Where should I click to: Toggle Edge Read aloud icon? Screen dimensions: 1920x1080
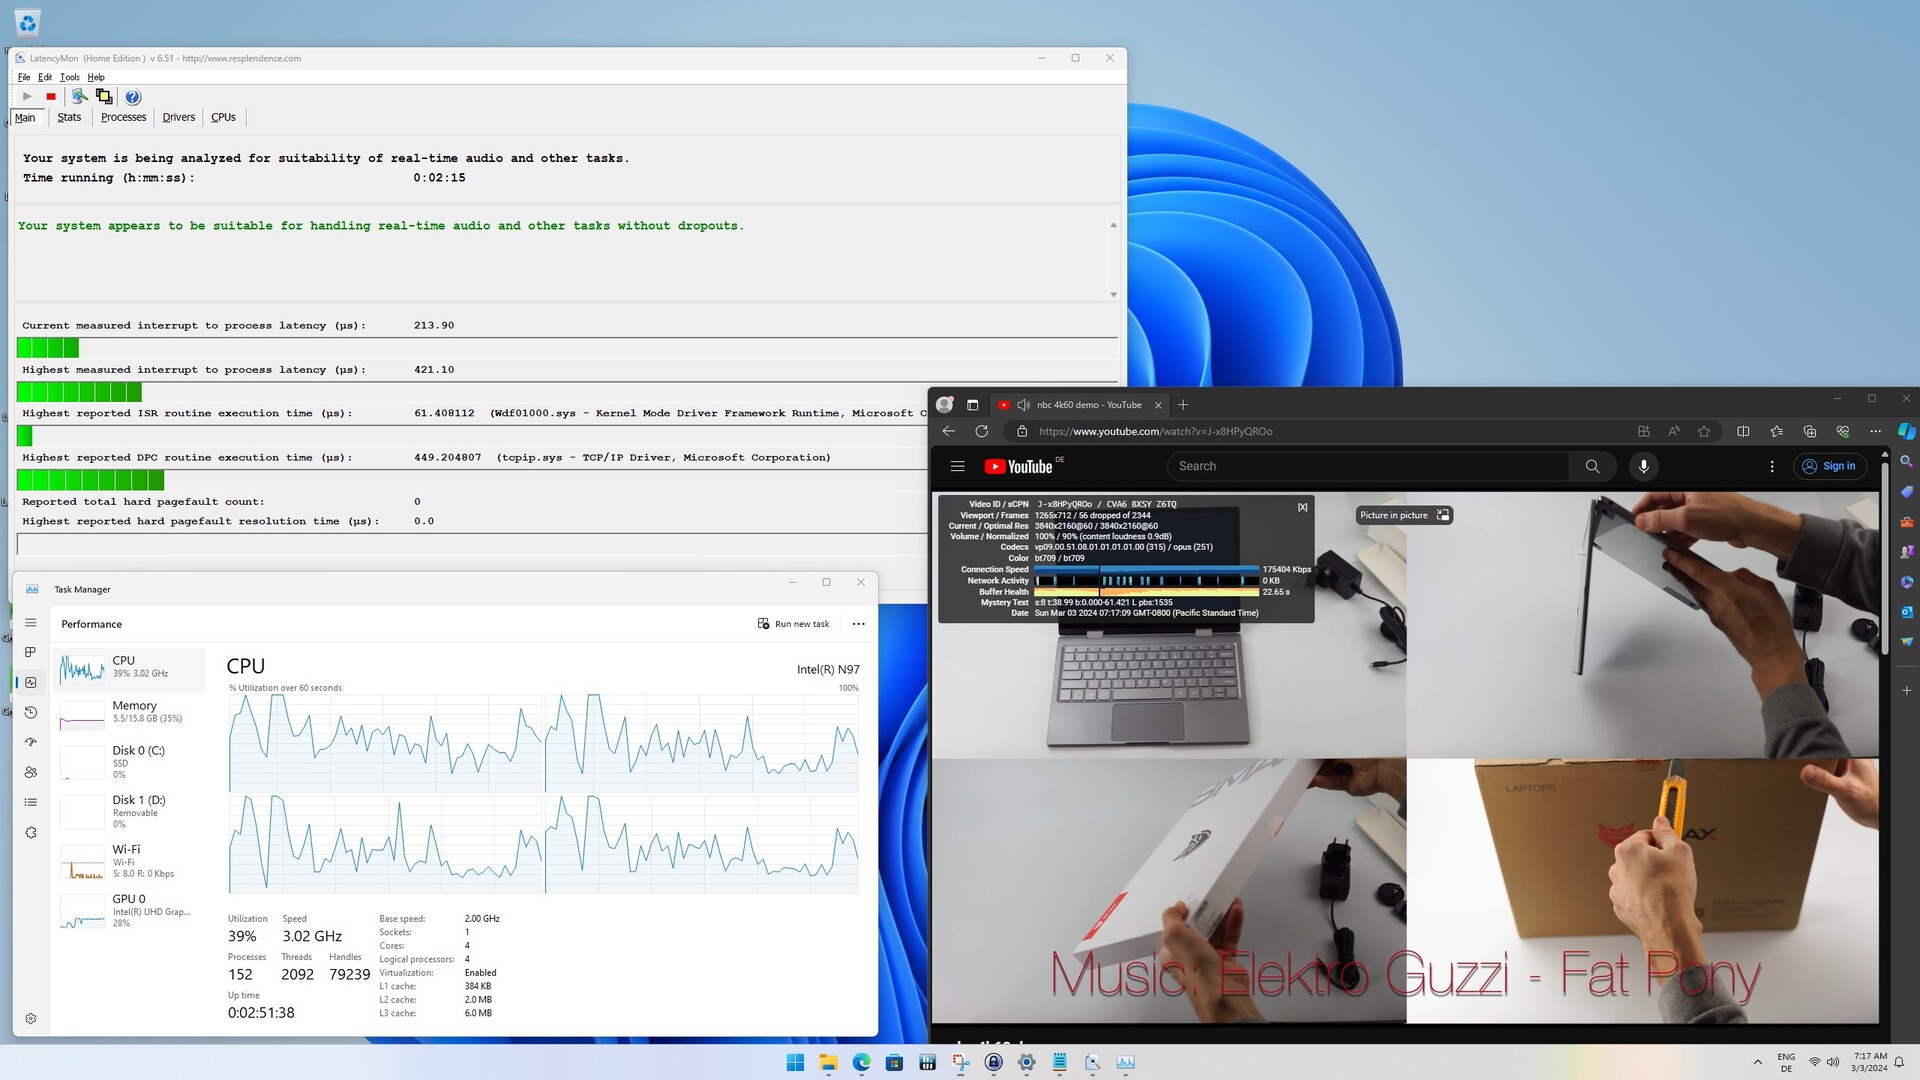click(x=1674, y=431)
